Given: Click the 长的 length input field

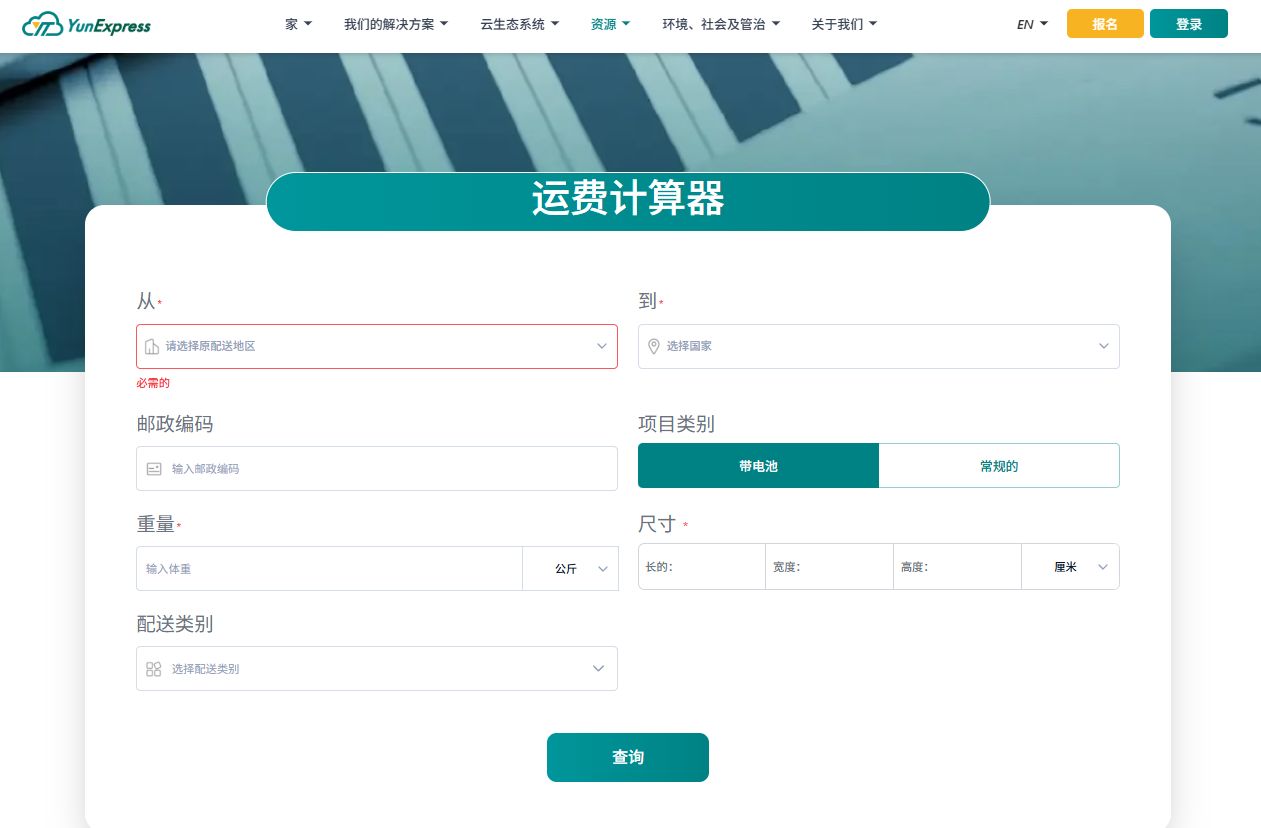Looking at the screenshot, I should click(702, 566).
